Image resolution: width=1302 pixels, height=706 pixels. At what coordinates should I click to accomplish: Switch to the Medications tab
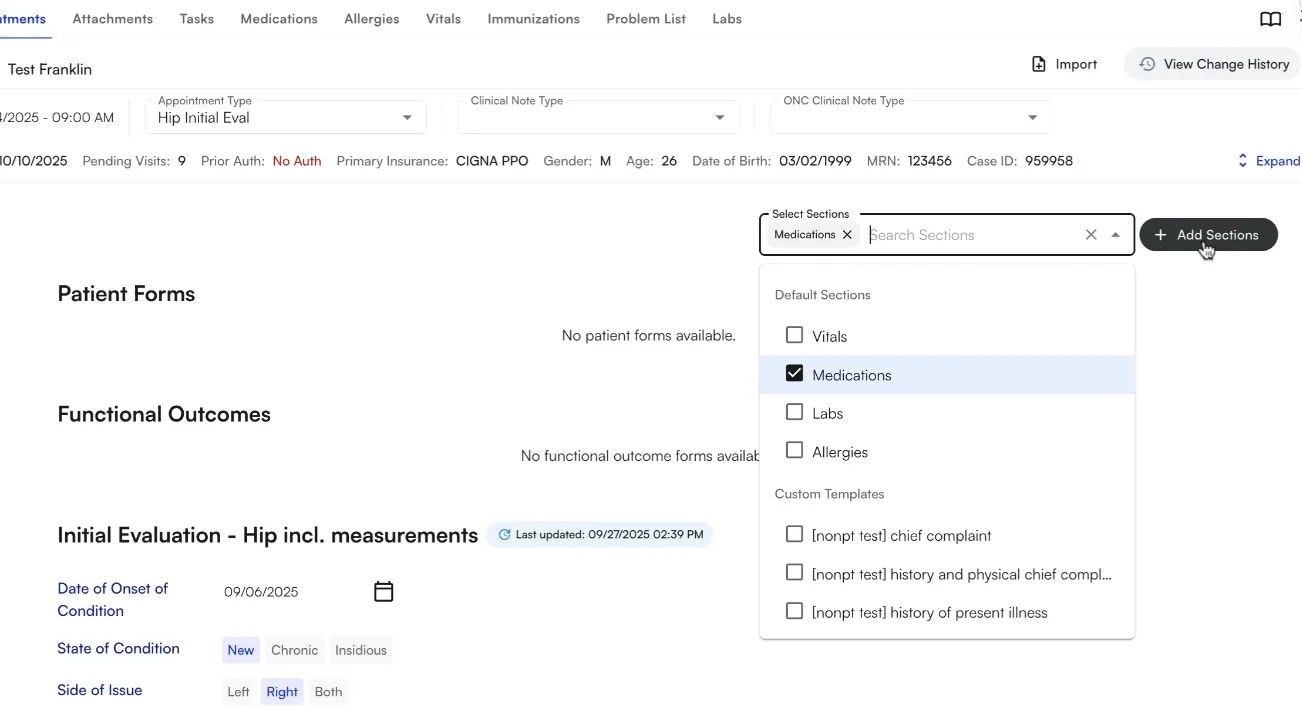[x=278, y=18]
